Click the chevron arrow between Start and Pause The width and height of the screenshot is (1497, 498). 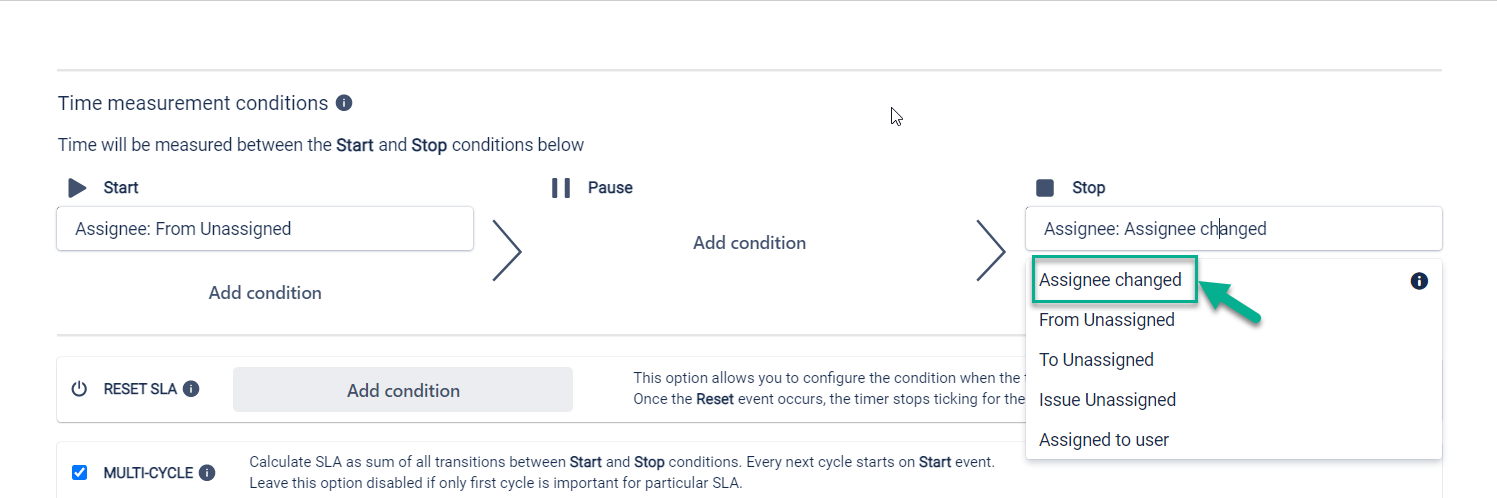(x=507, y=250)
